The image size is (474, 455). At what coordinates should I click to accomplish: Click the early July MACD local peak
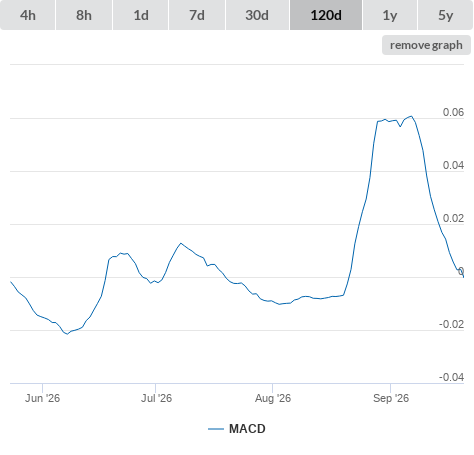point(181,243)
